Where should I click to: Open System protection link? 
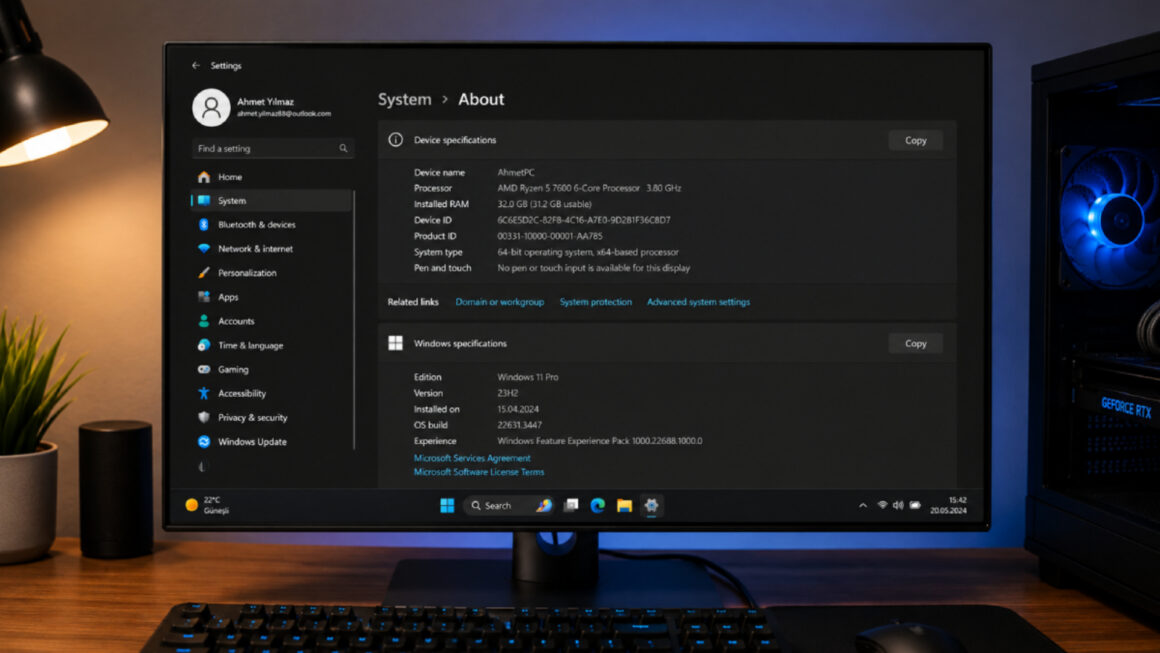point(596,302)
